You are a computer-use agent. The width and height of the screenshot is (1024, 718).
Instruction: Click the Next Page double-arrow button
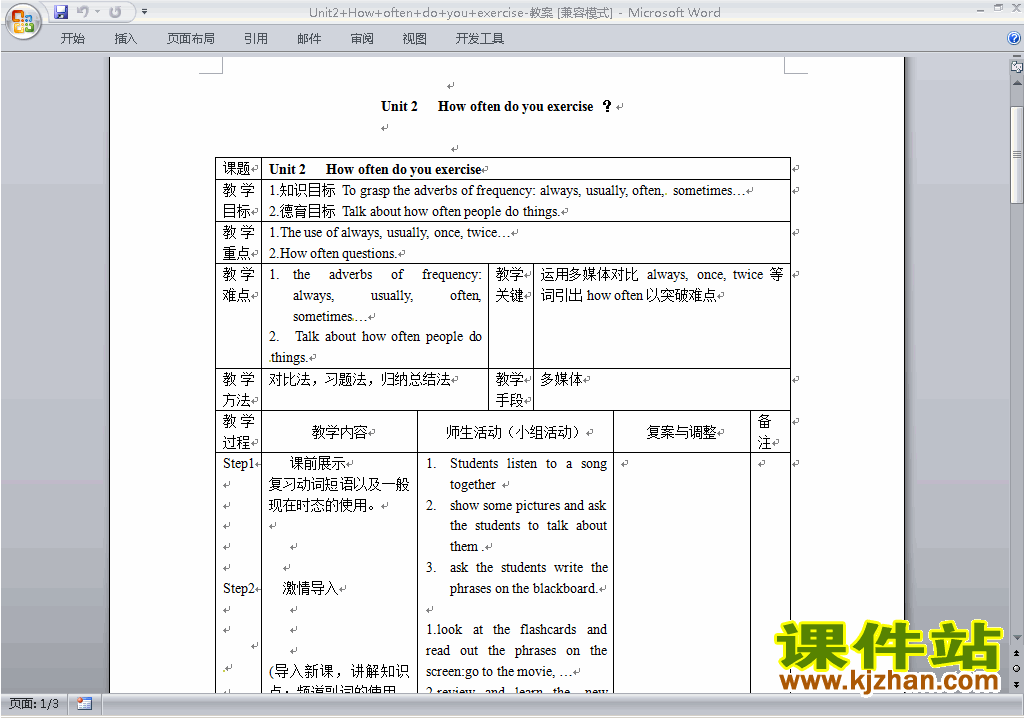[1016, 684]
